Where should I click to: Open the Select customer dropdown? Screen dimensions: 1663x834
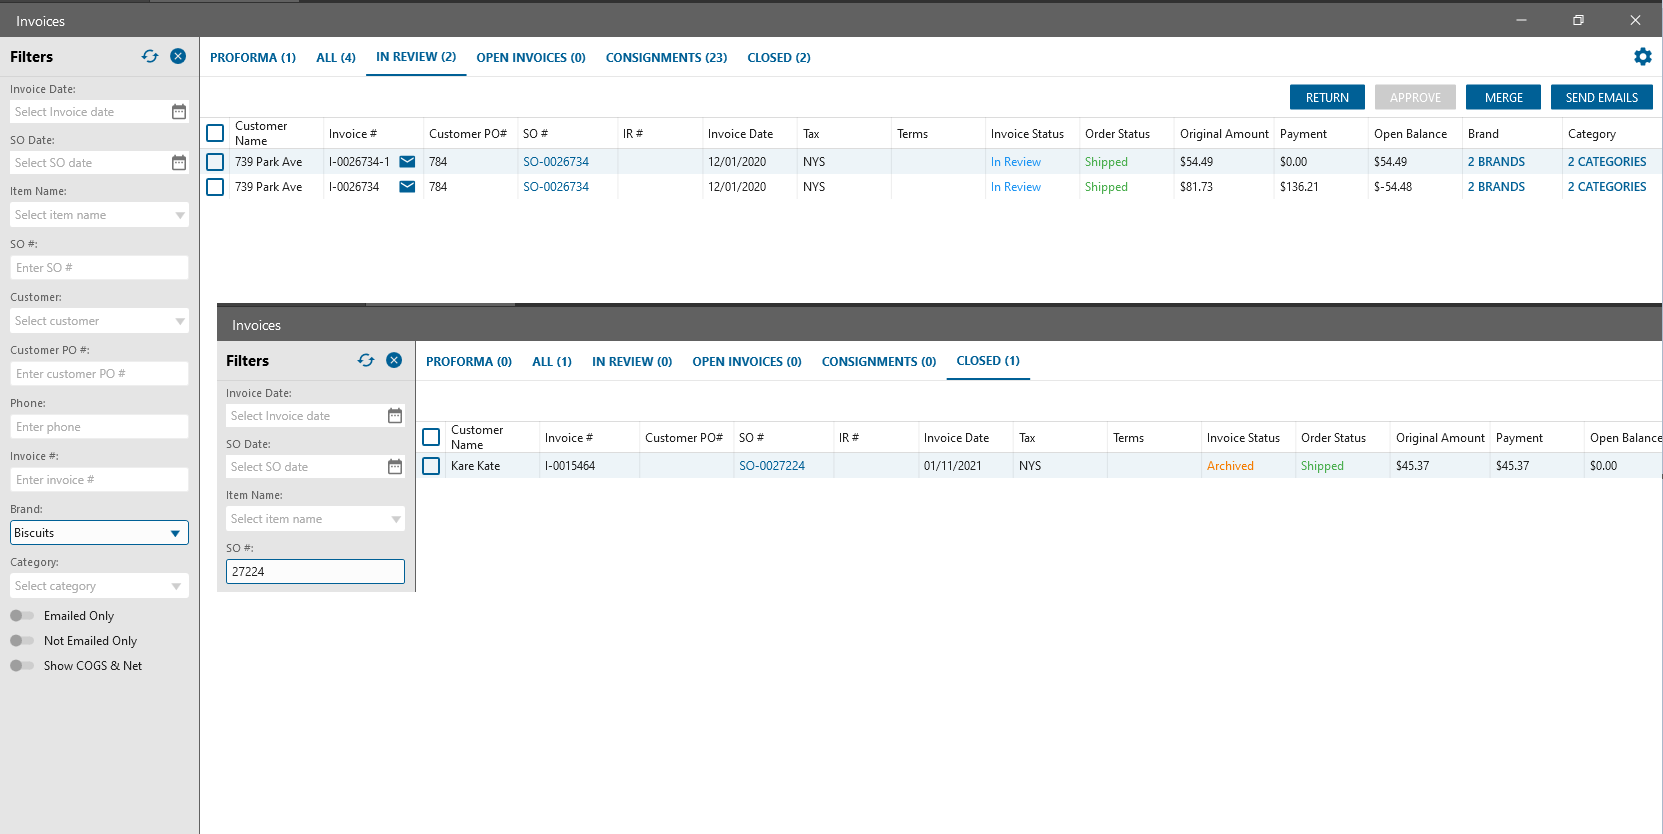point(99,321)
